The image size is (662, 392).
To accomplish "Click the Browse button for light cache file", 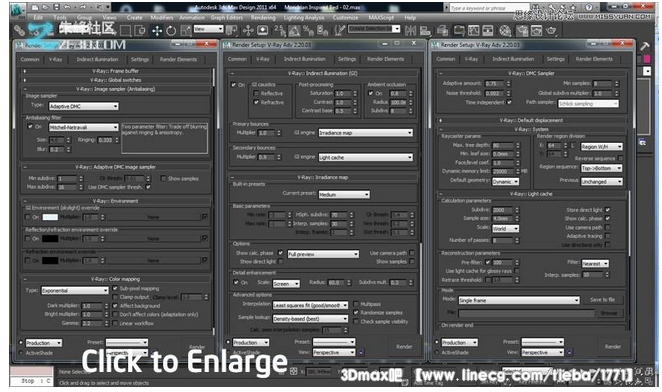I will 609,313.
